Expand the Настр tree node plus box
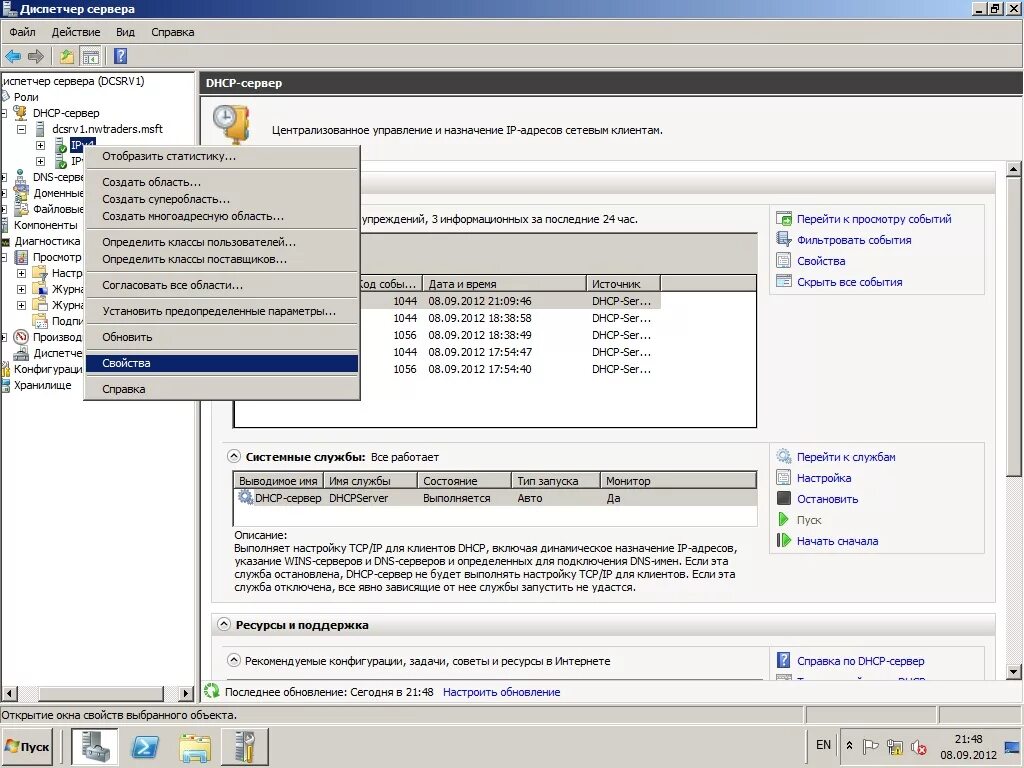This screenshot has height=768, width=1024. (22, 273)
